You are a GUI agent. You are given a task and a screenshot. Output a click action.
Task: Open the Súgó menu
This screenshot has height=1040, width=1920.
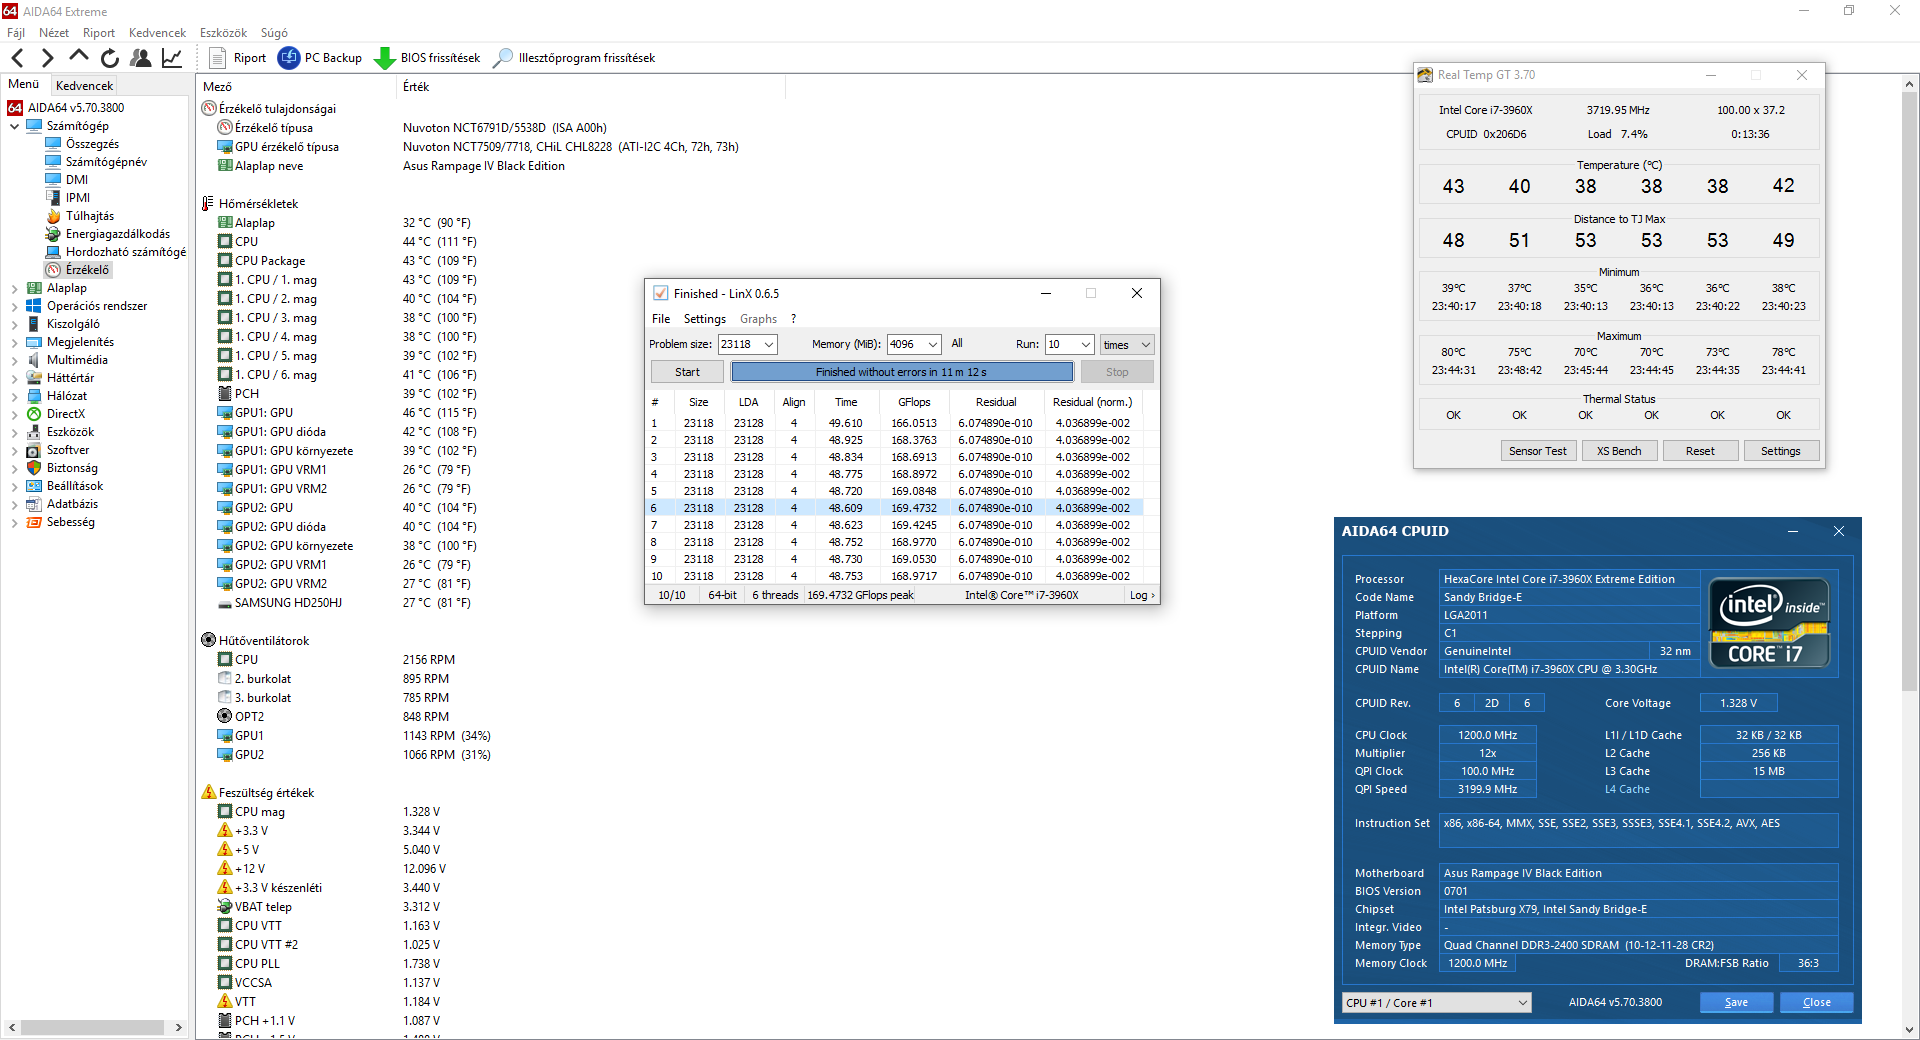coord(274,33)
